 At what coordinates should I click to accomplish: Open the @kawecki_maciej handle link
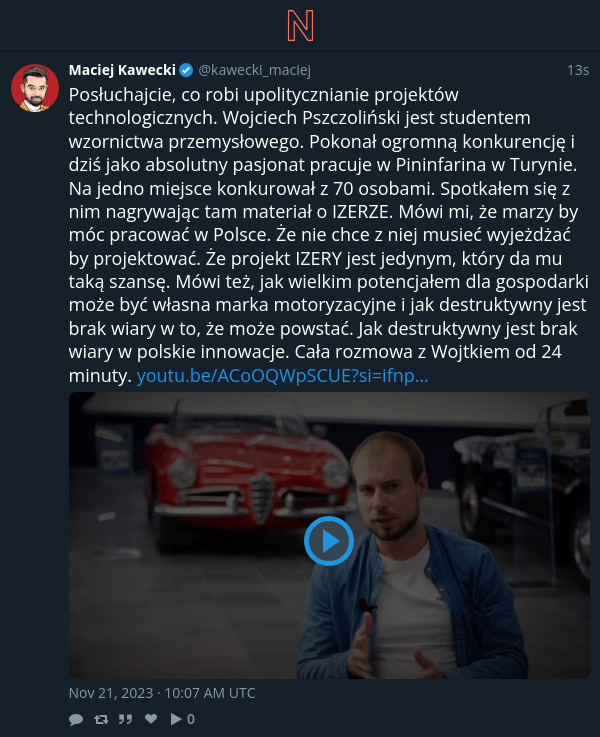(255, 70)
